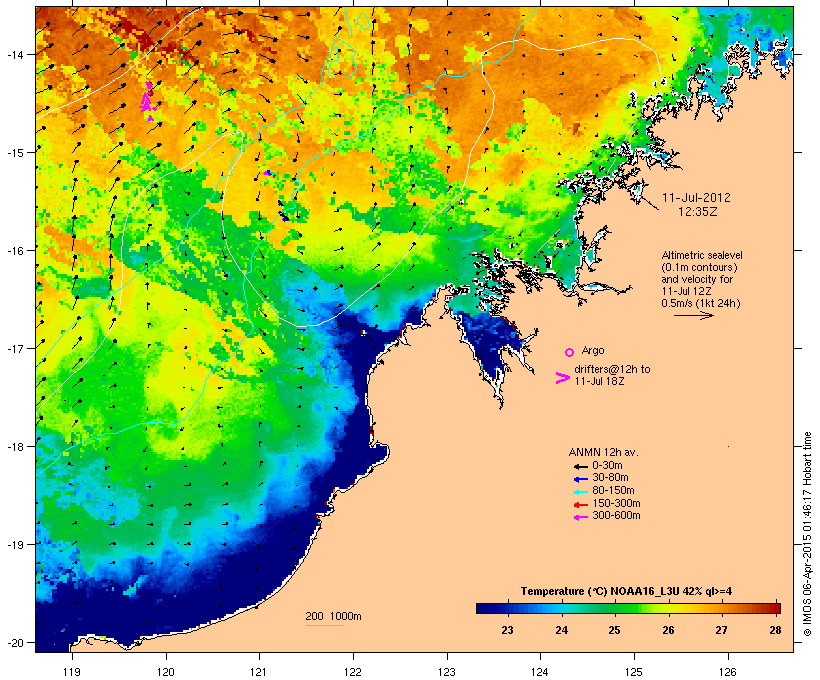Image resolution: width=820 pixels, height=680 pixels.
Task: Click the 124 longitude axis label
Action: coord(540,672)
